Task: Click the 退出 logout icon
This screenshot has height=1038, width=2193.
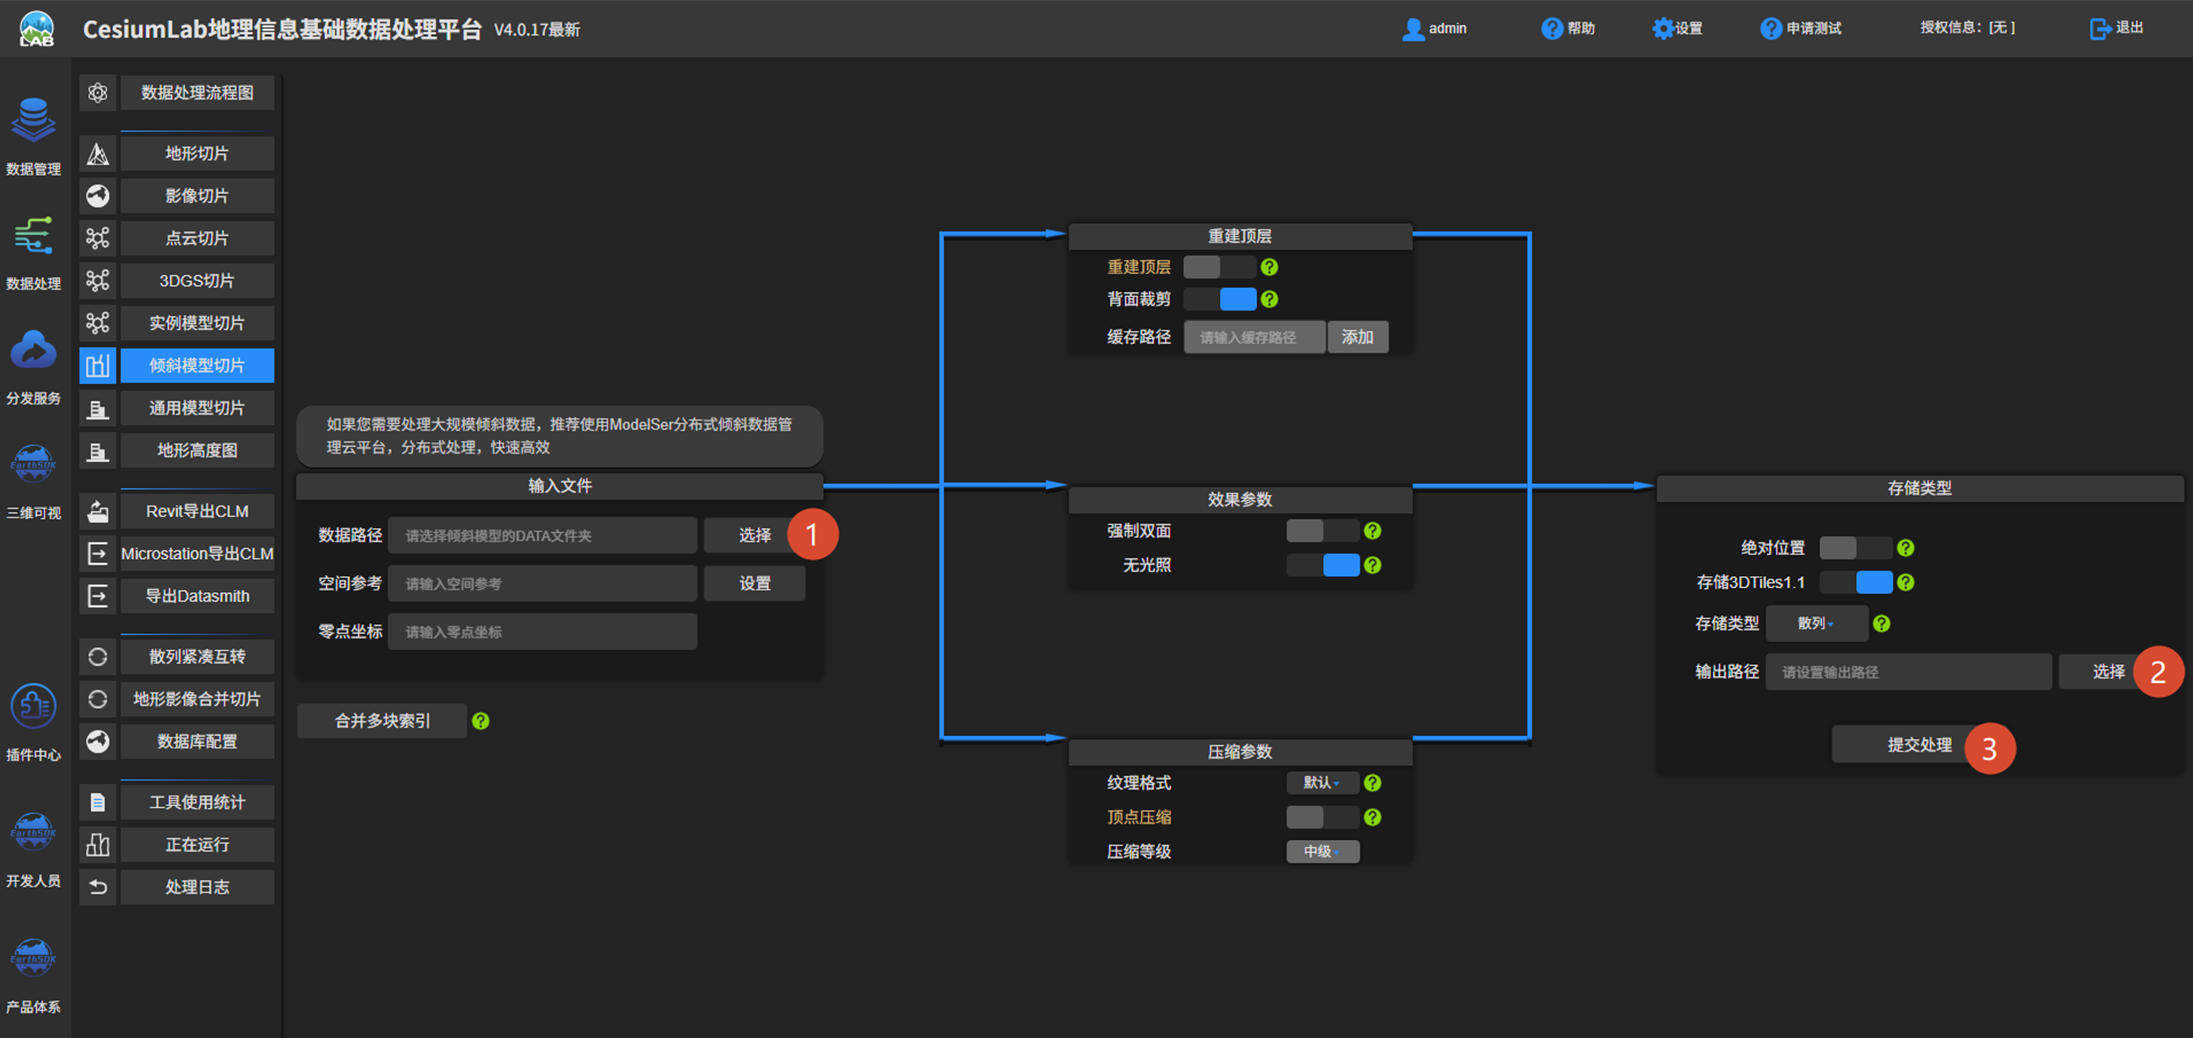Action: point(2100,28)
